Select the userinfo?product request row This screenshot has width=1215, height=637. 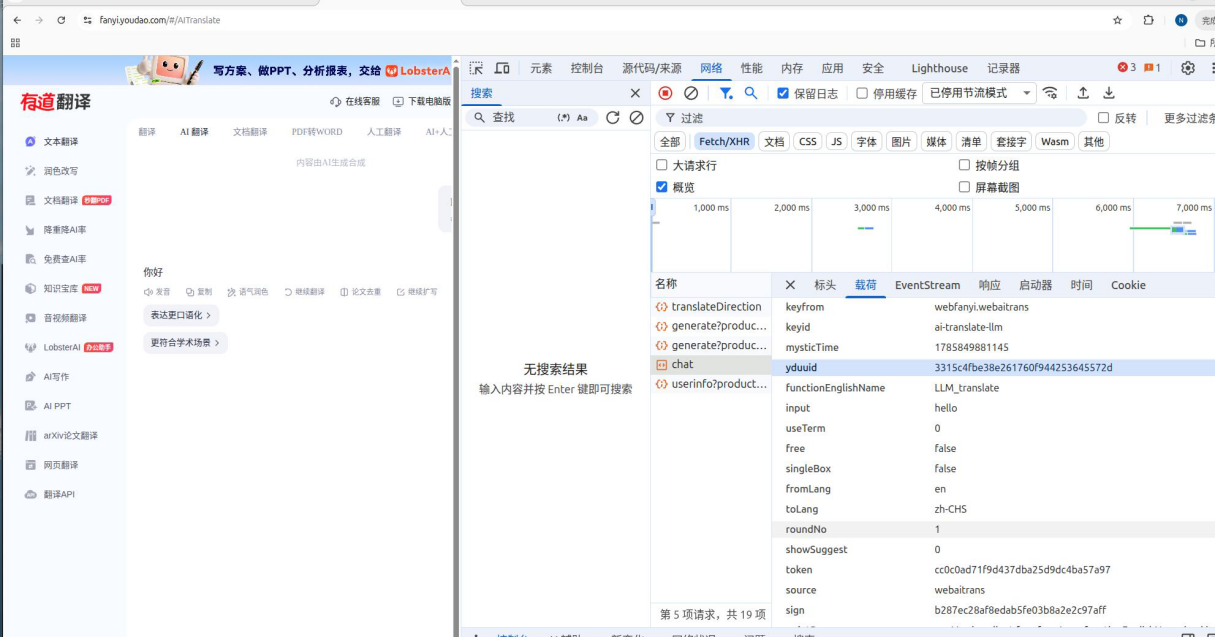click(711, 384)
